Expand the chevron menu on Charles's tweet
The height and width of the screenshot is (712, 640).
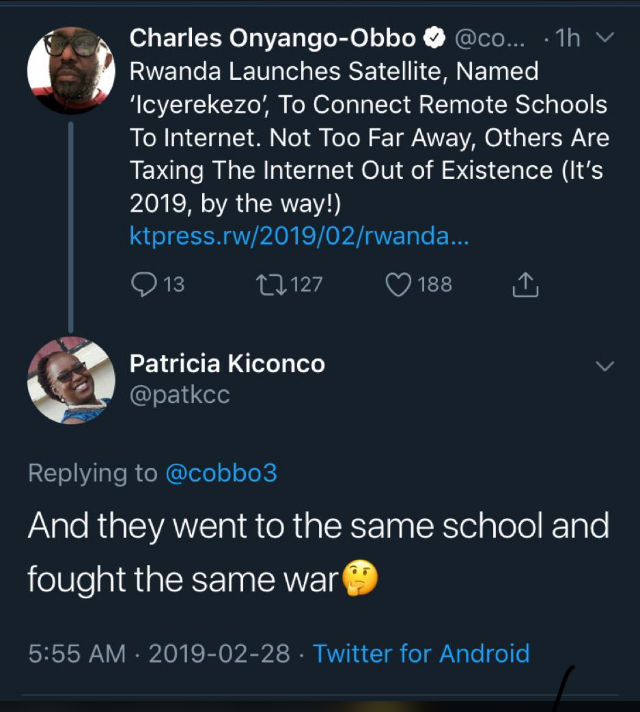[x=605, y=38]
